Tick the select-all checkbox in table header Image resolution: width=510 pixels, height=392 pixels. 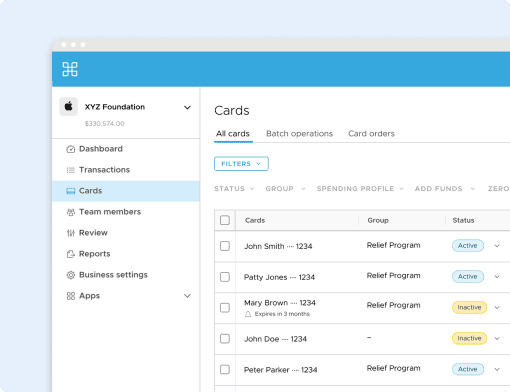225,220
